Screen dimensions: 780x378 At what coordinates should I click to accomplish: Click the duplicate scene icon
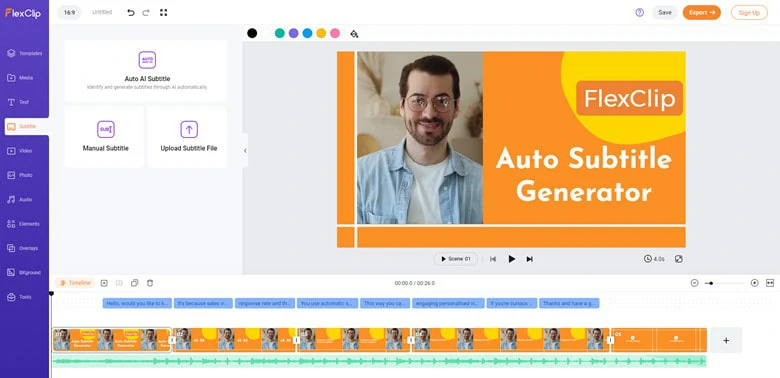tap(134, 283)
